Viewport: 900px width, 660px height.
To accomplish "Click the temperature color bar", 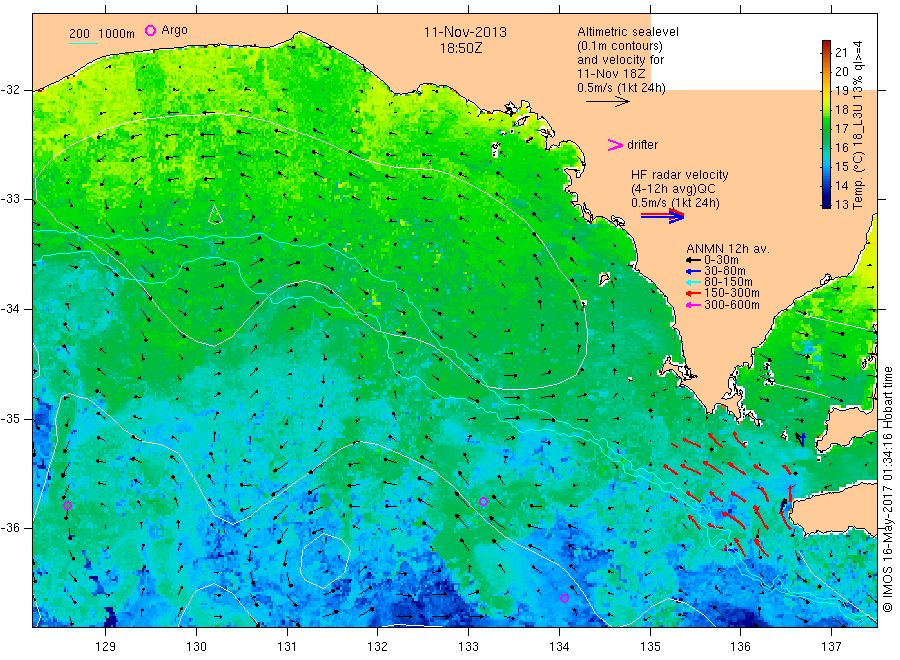I will [826, 124].
